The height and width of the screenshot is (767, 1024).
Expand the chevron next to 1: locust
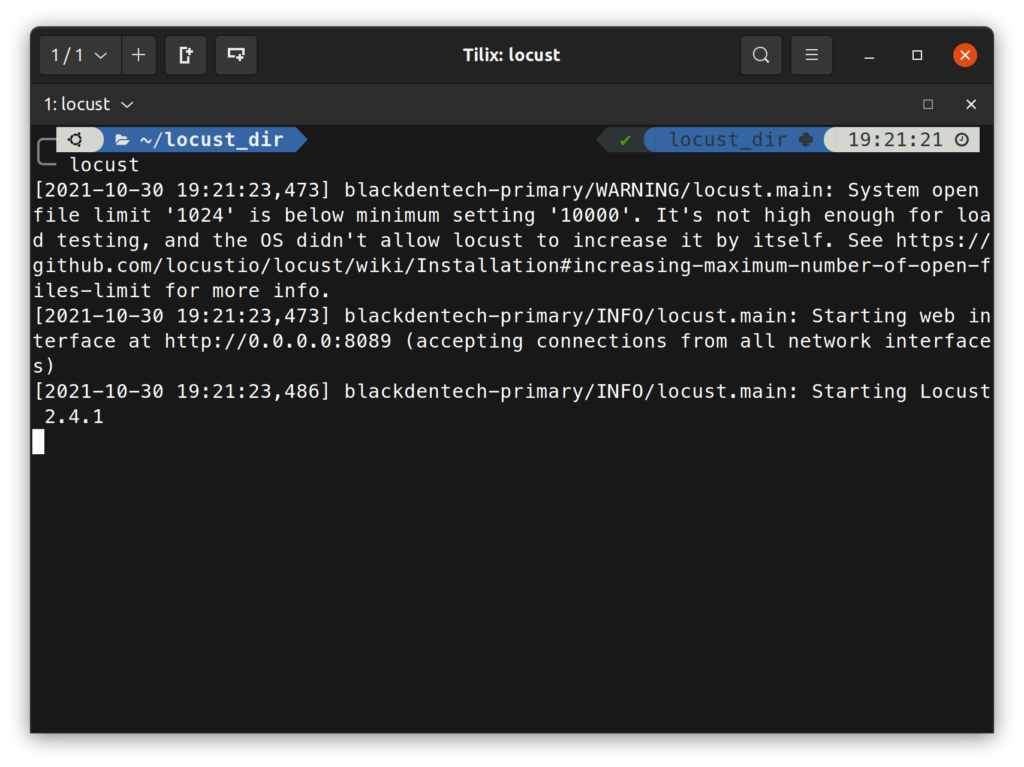click(126, 104)
